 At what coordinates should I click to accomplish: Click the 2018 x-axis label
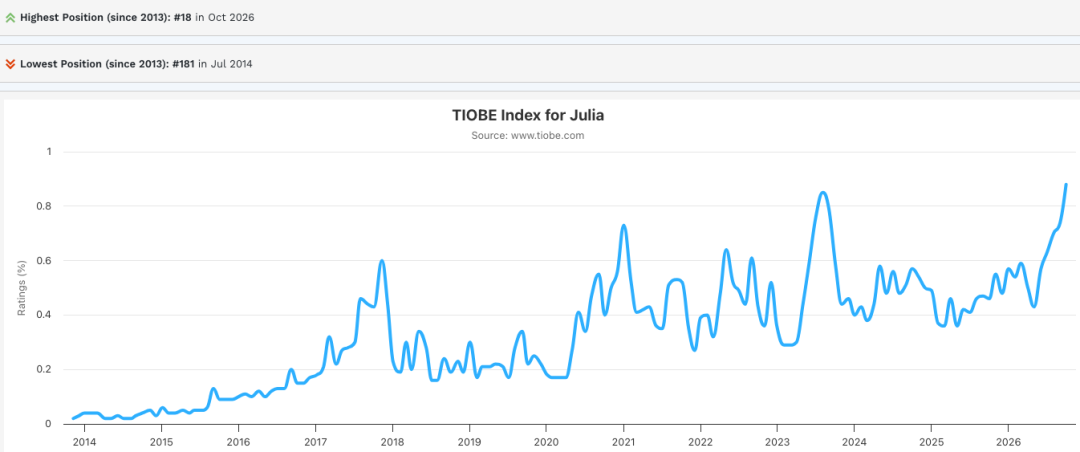coord(392,441)
